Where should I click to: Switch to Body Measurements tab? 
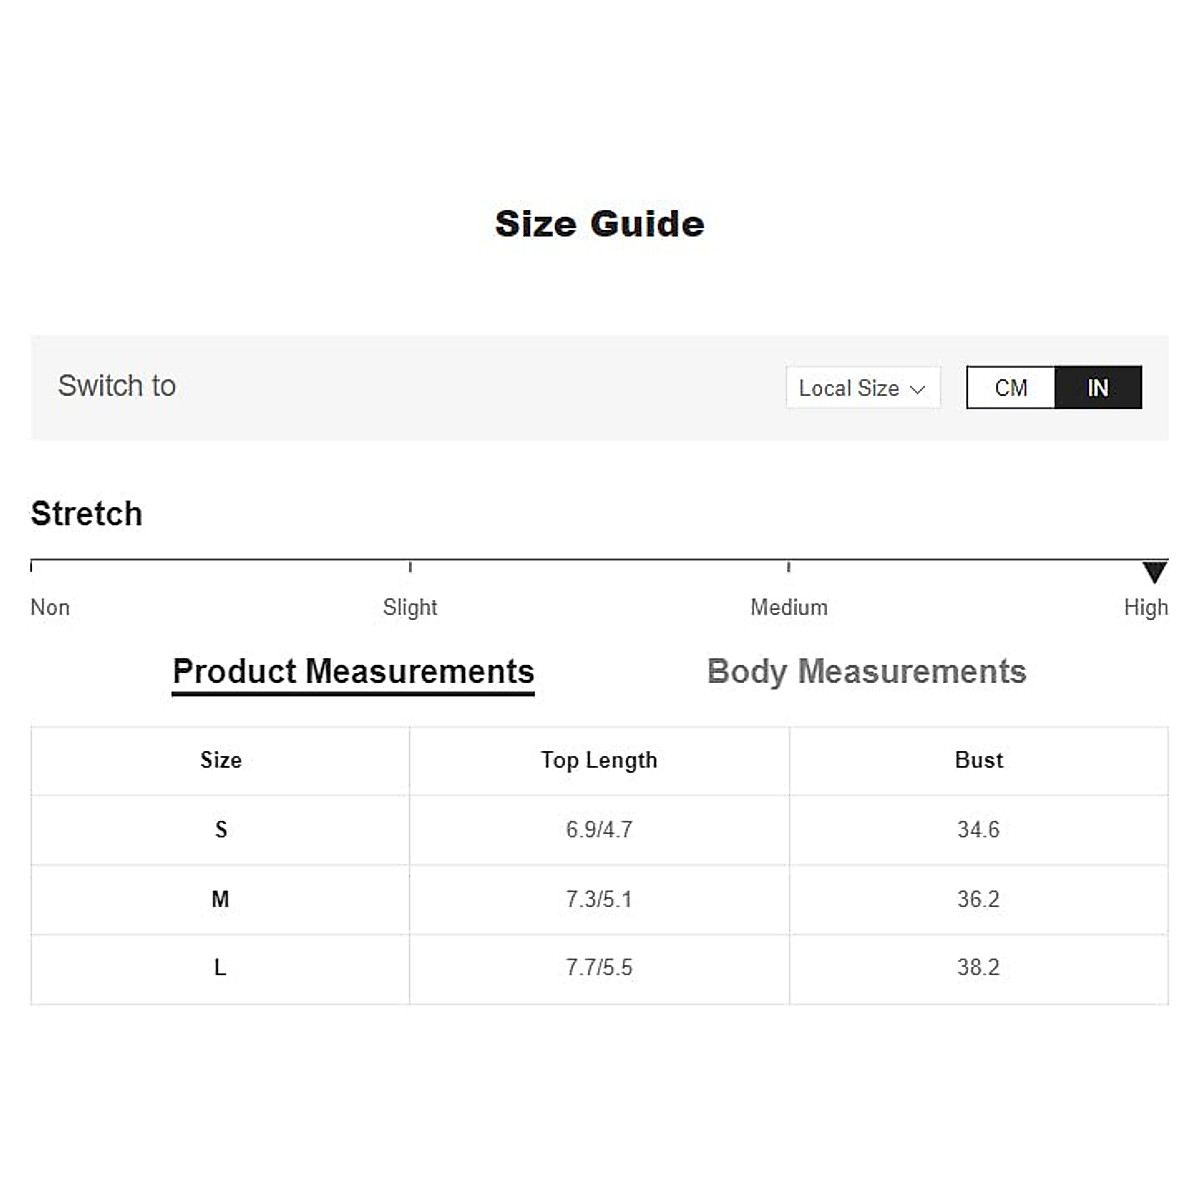point(866,671)
